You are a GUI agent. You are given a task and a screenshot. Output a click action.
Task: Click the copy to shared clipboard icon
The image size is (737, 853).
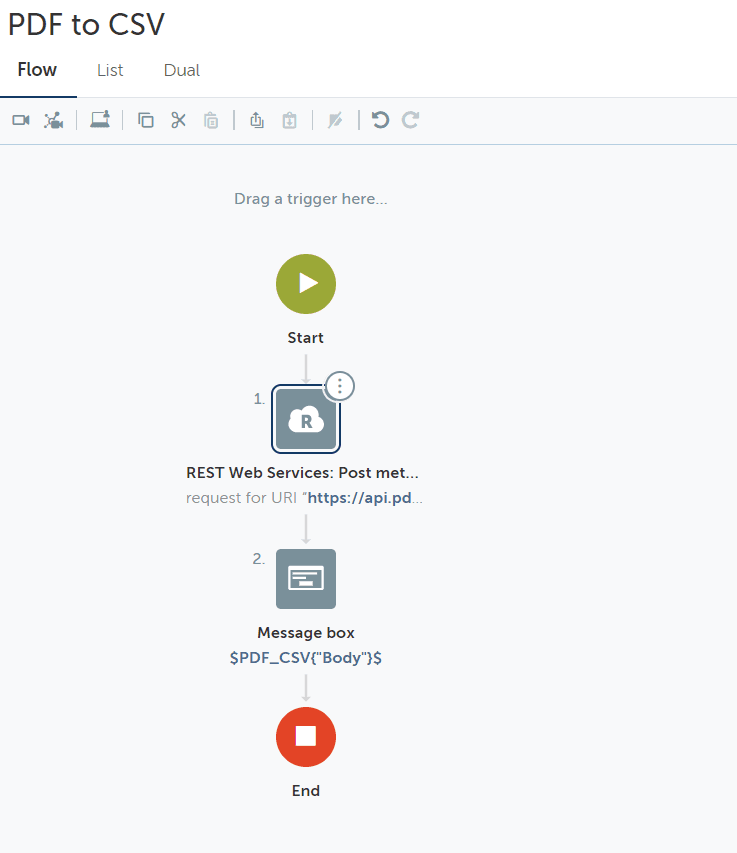(257, 120)
